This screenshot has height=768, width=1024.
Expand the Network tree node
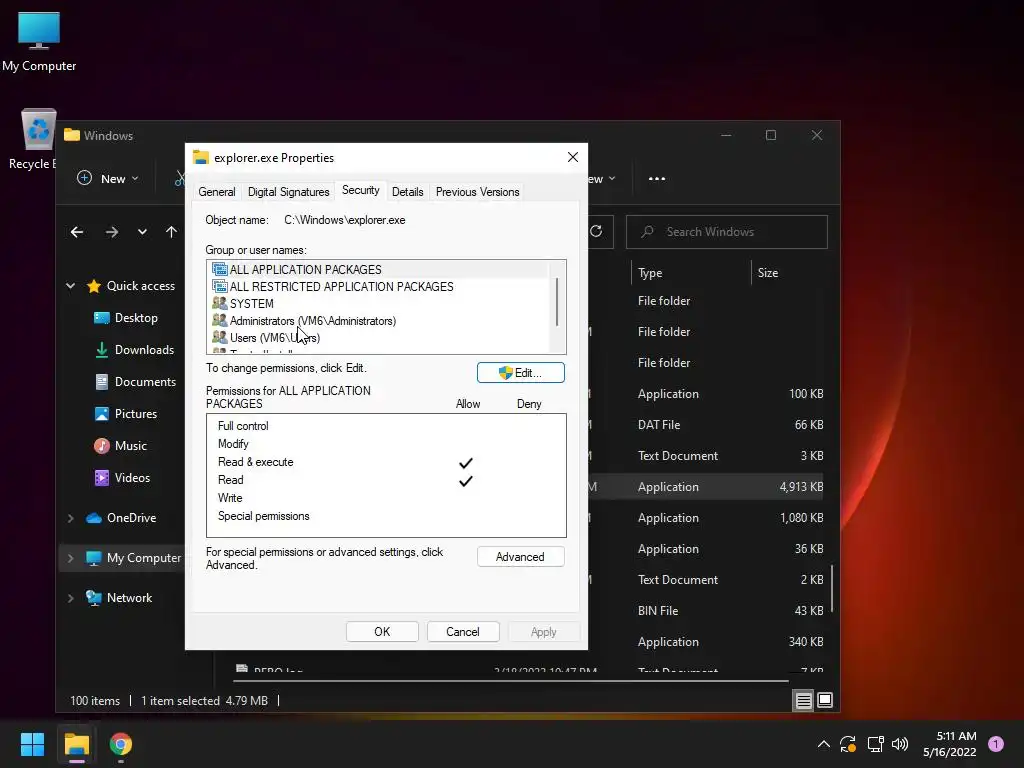point(71,598)
